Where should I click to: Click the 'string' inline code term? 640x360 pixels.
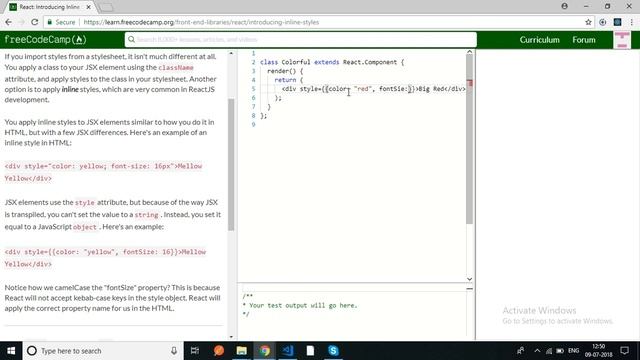[x=146, y=215]
